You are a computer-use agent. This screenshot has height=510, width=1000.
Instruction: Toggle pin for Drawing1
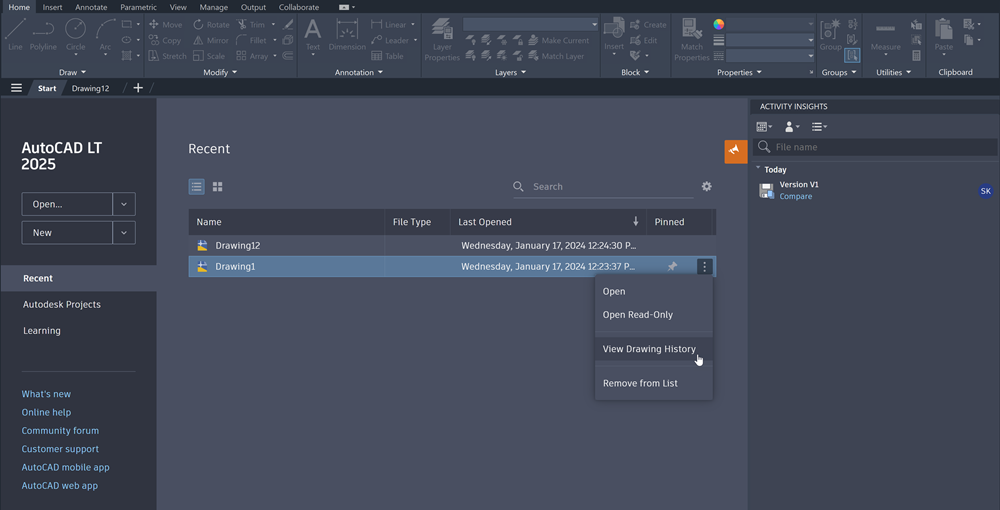(672, 266)
